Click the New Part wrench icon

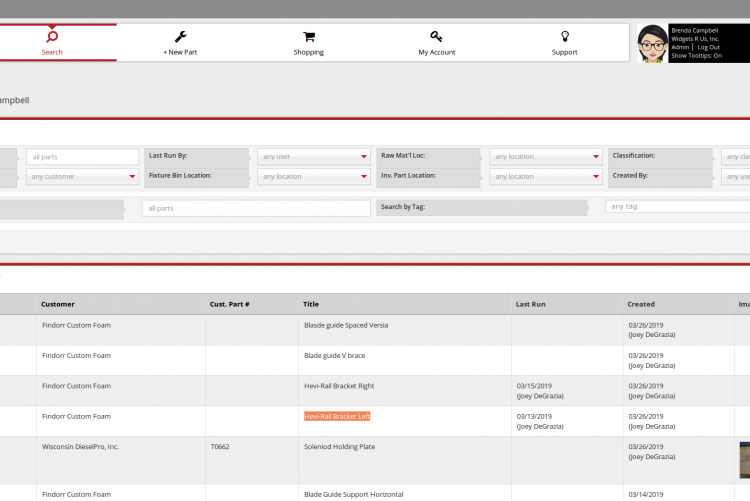180,36
